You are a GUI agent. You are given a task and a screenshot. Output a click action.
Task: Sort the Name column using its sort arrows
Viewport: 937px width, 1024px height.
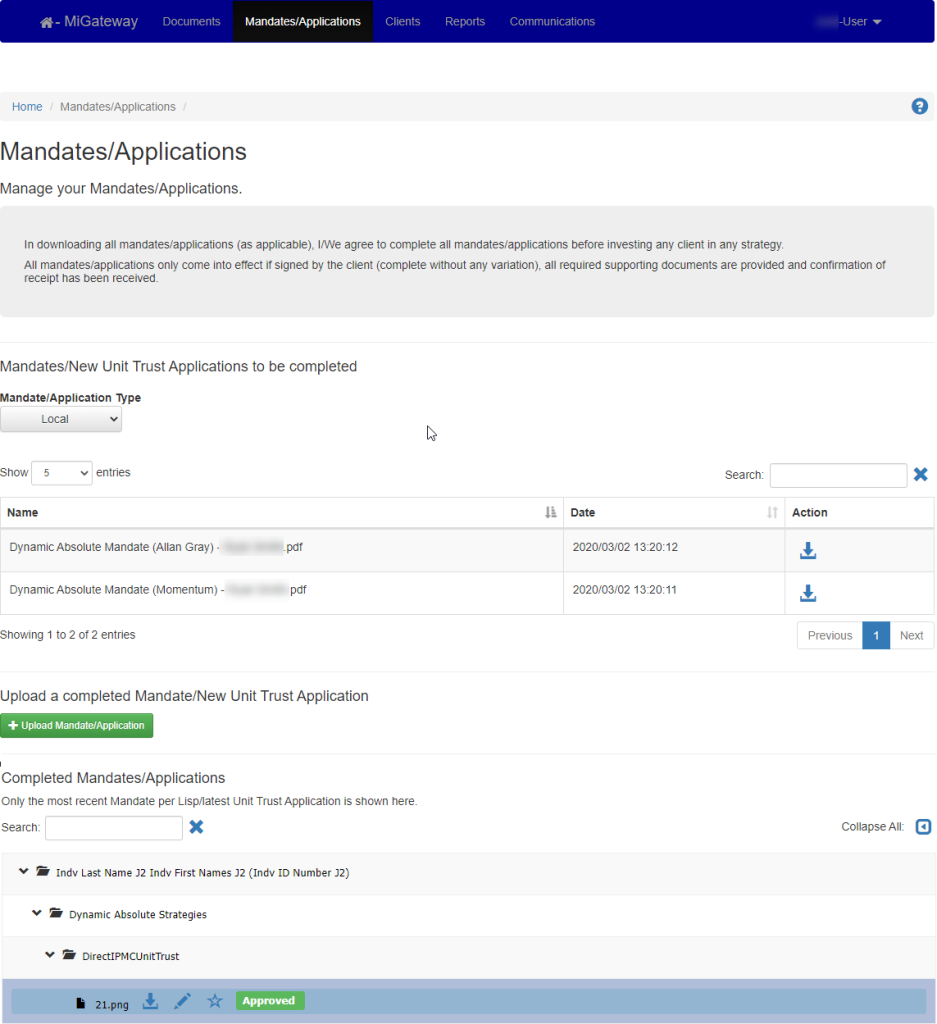[x=549, y=512]
